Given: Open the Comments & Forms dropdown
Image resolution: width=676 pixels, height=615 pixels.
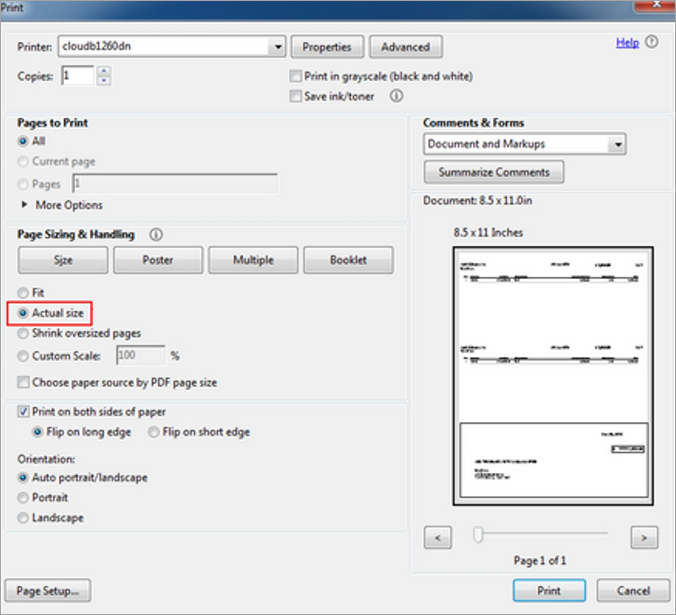Looking at the screenshot, I should tap(617, 144).
